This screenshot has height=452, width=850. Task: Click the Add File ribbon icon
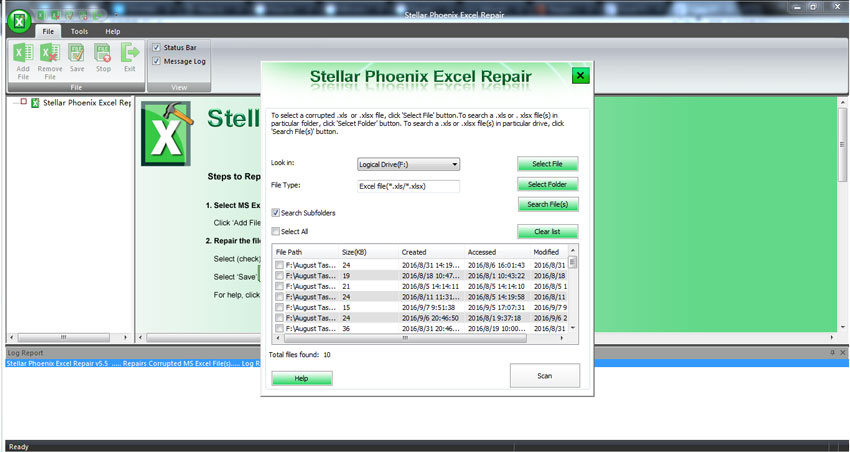pos(23,56)
